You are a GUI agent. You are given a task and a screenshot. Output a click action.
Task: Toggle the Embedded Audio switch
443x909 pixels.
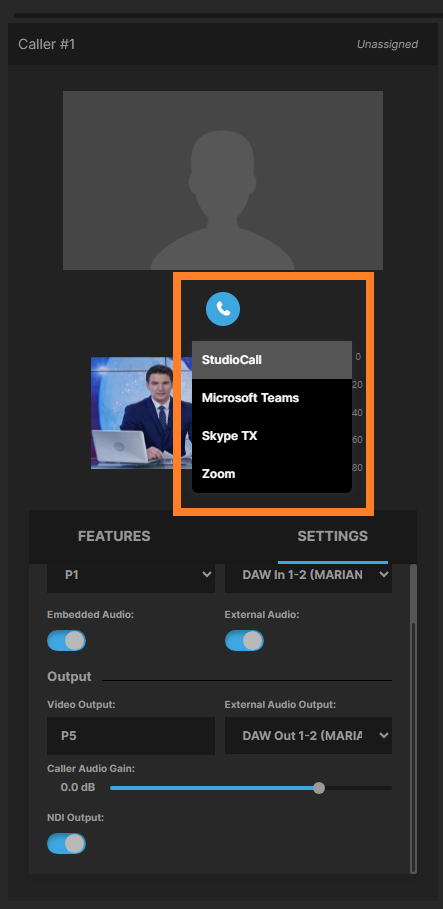tap(66, 641)
